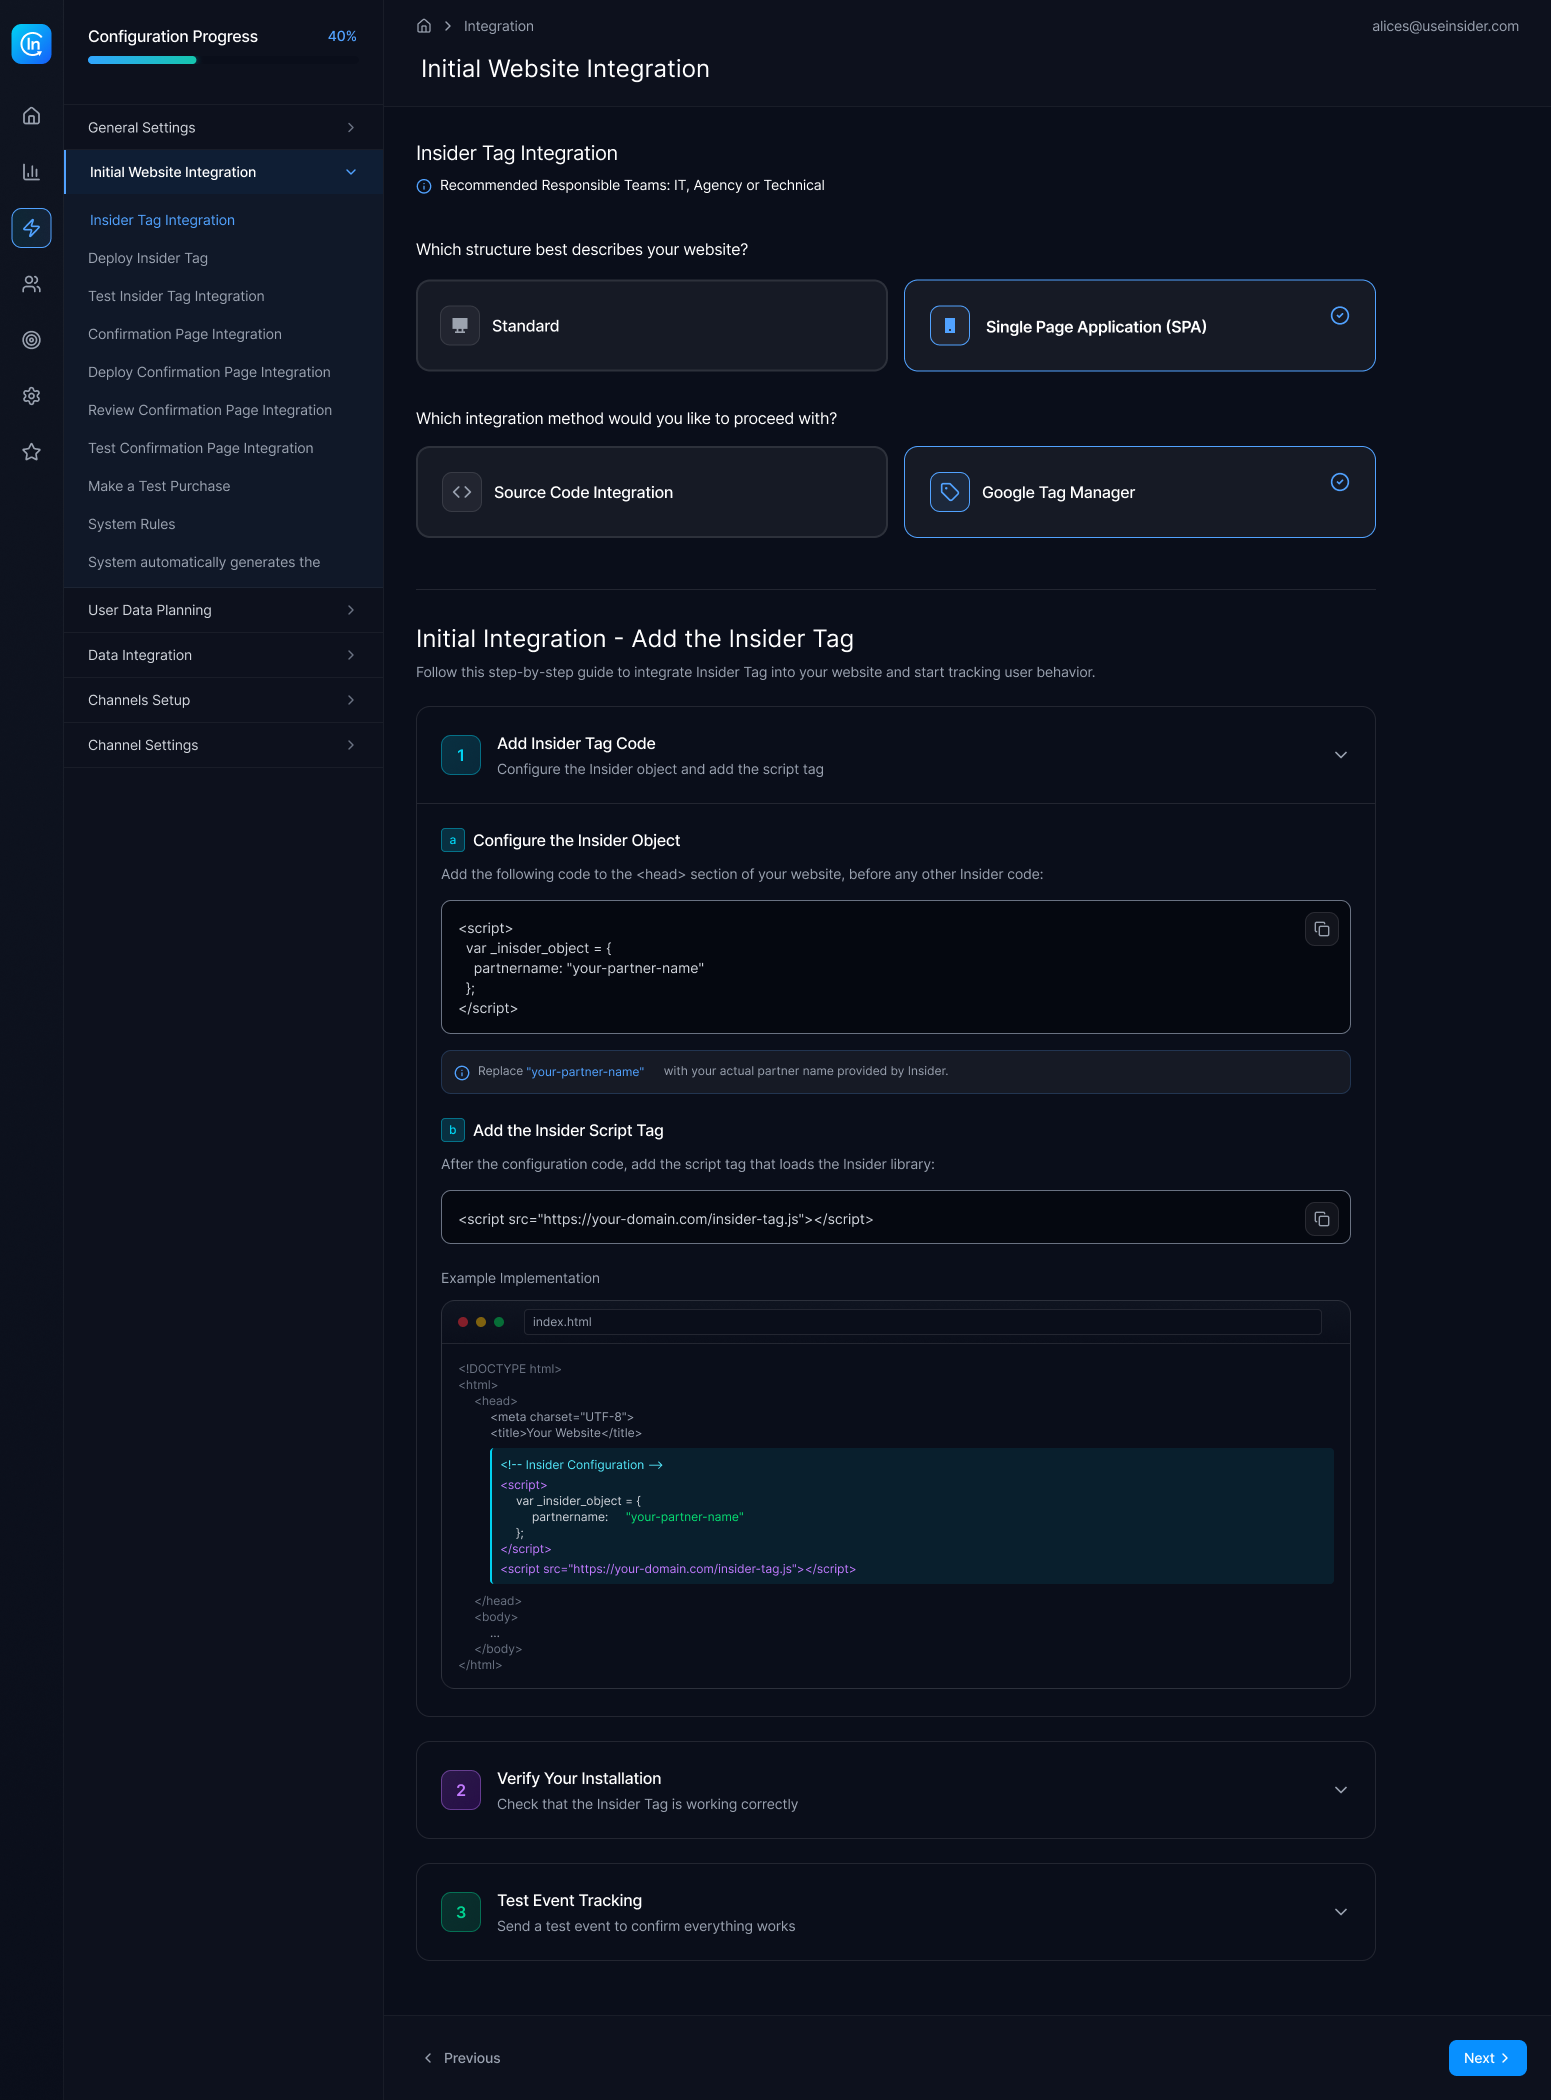
Task: Open Insider Tag Integration menu item
Action: 162,220
